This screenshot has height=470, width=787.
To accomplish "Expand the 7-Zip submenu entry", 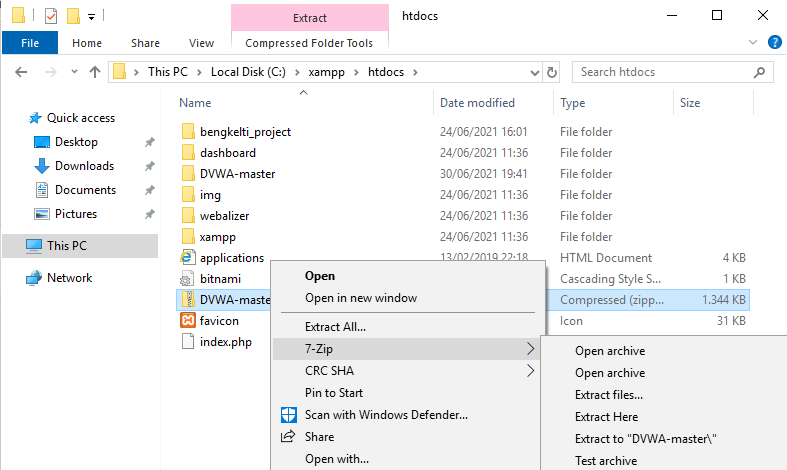I will click(x=406, y=349).
